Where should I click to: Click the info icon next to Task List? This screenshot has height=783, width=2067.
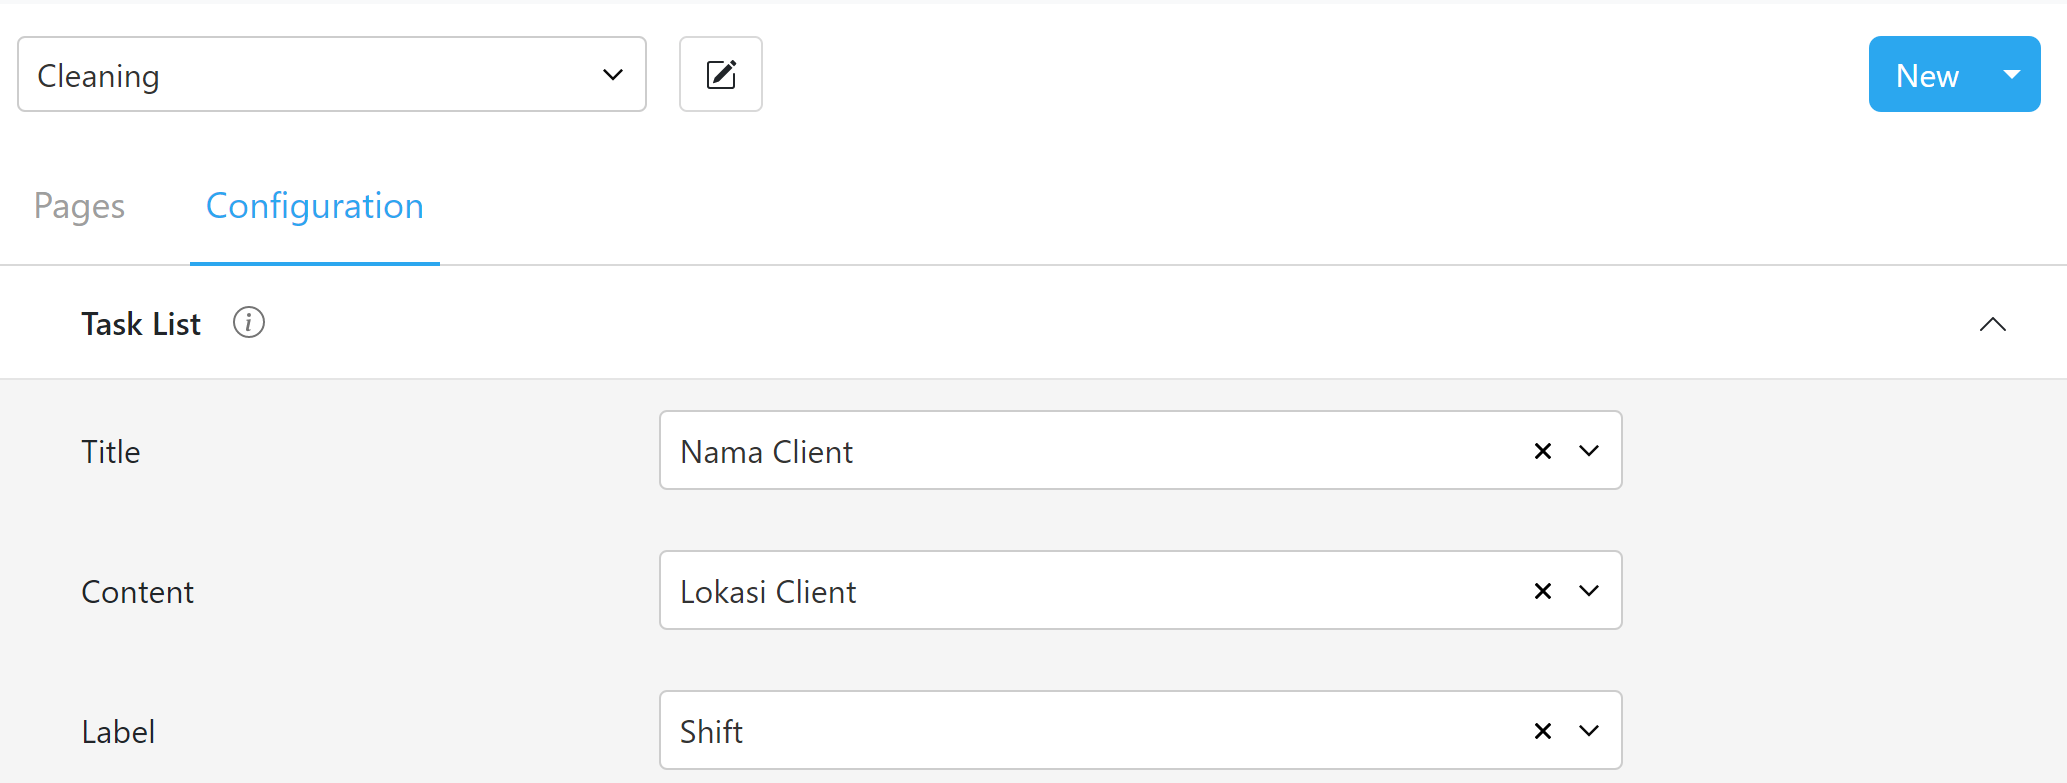tap(248, 322)
